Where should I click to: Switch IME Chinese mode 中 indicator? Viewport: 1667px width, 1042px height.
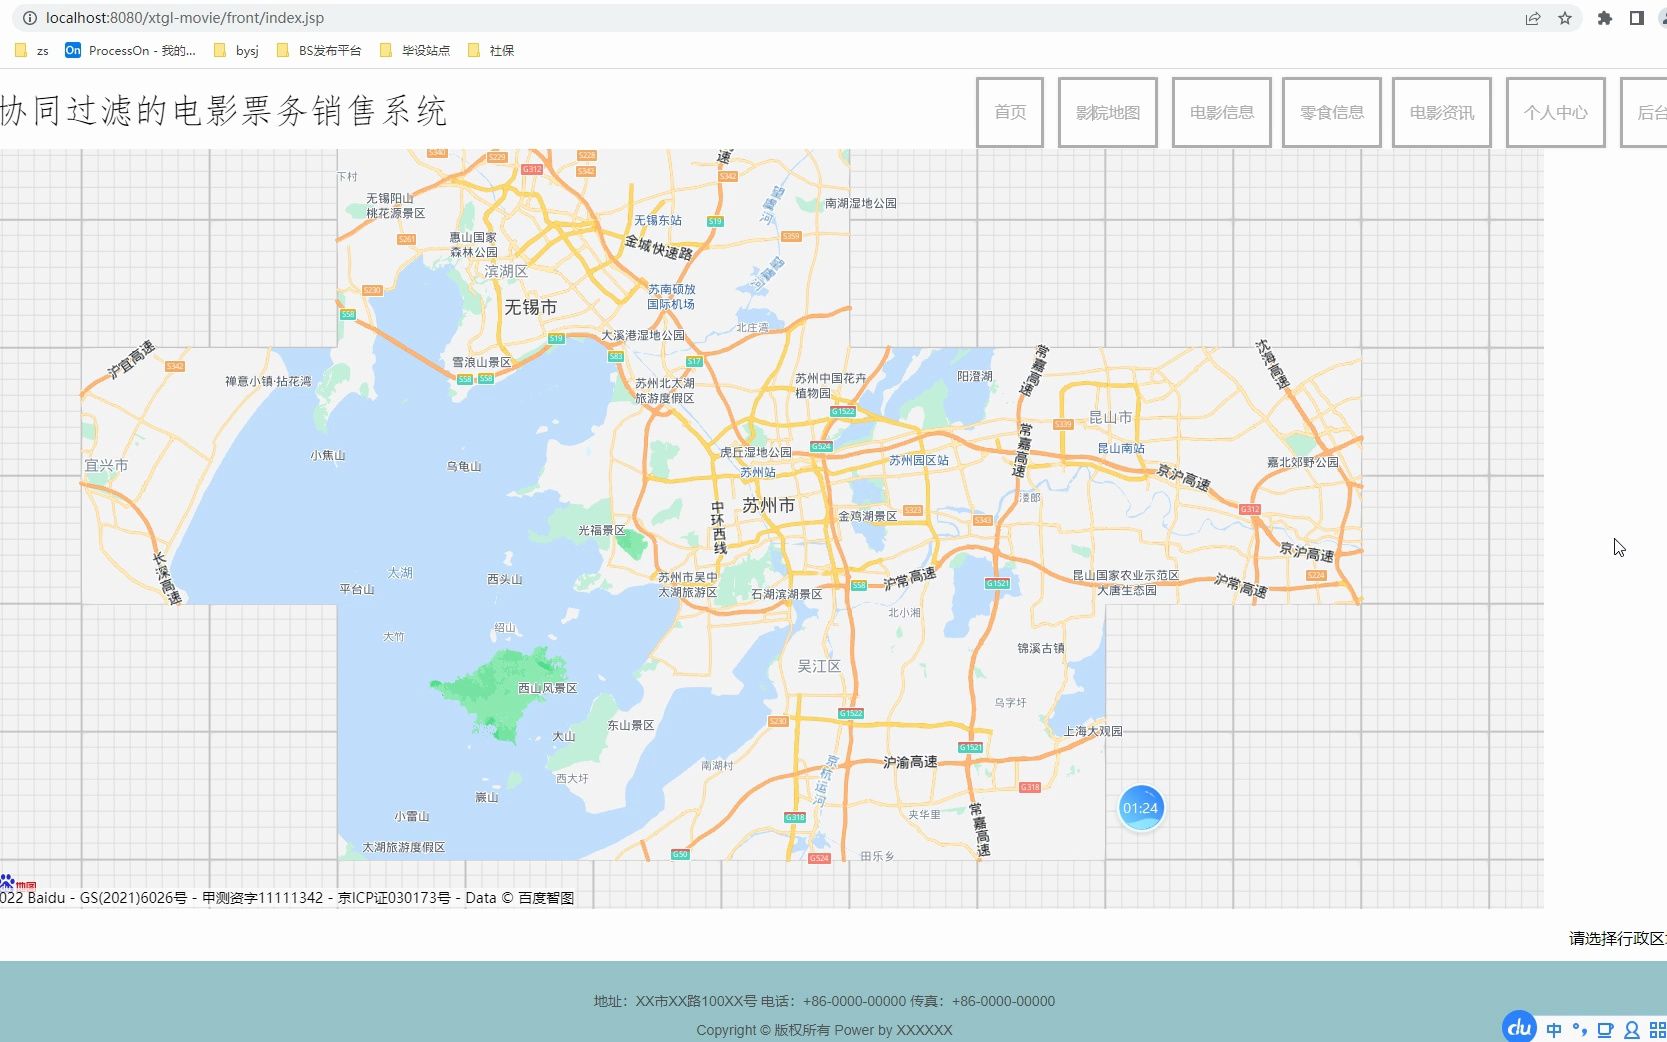pos(1554,1030)
